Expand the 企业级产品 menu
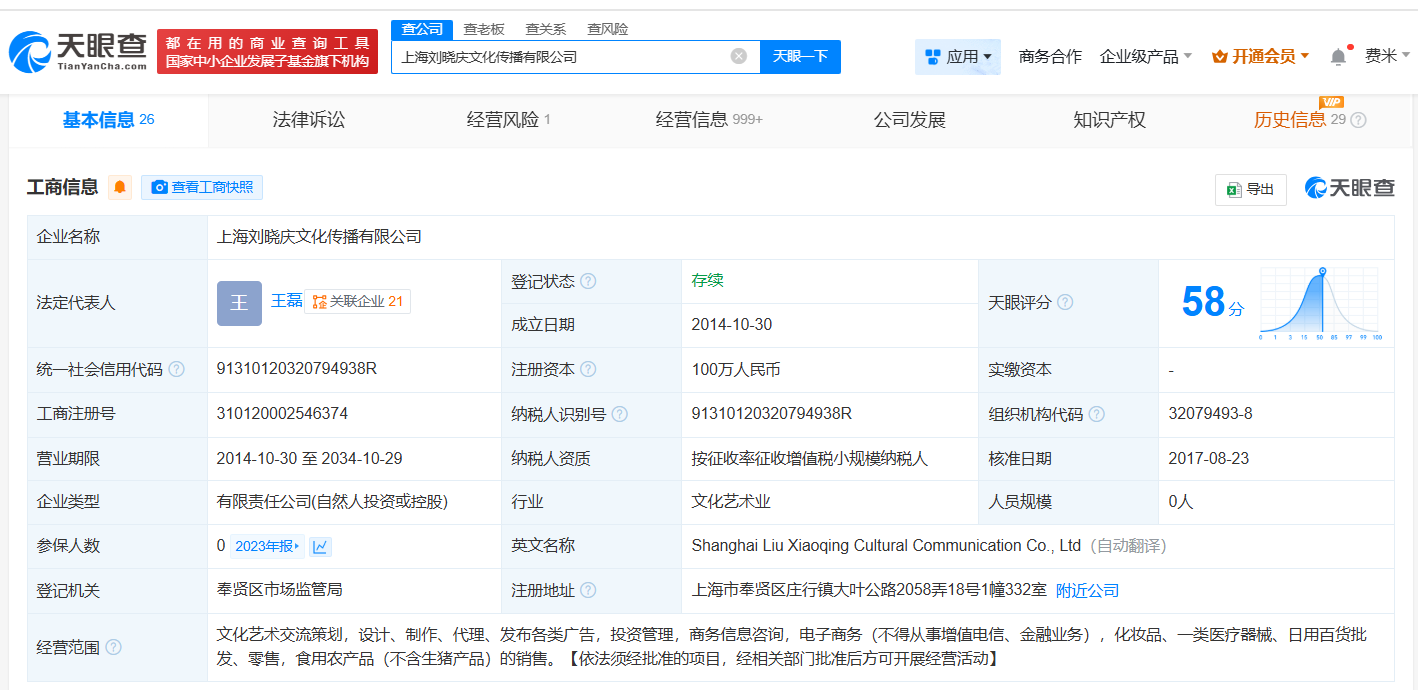Screen dimensions: 1418x690 click(1146, 57)
